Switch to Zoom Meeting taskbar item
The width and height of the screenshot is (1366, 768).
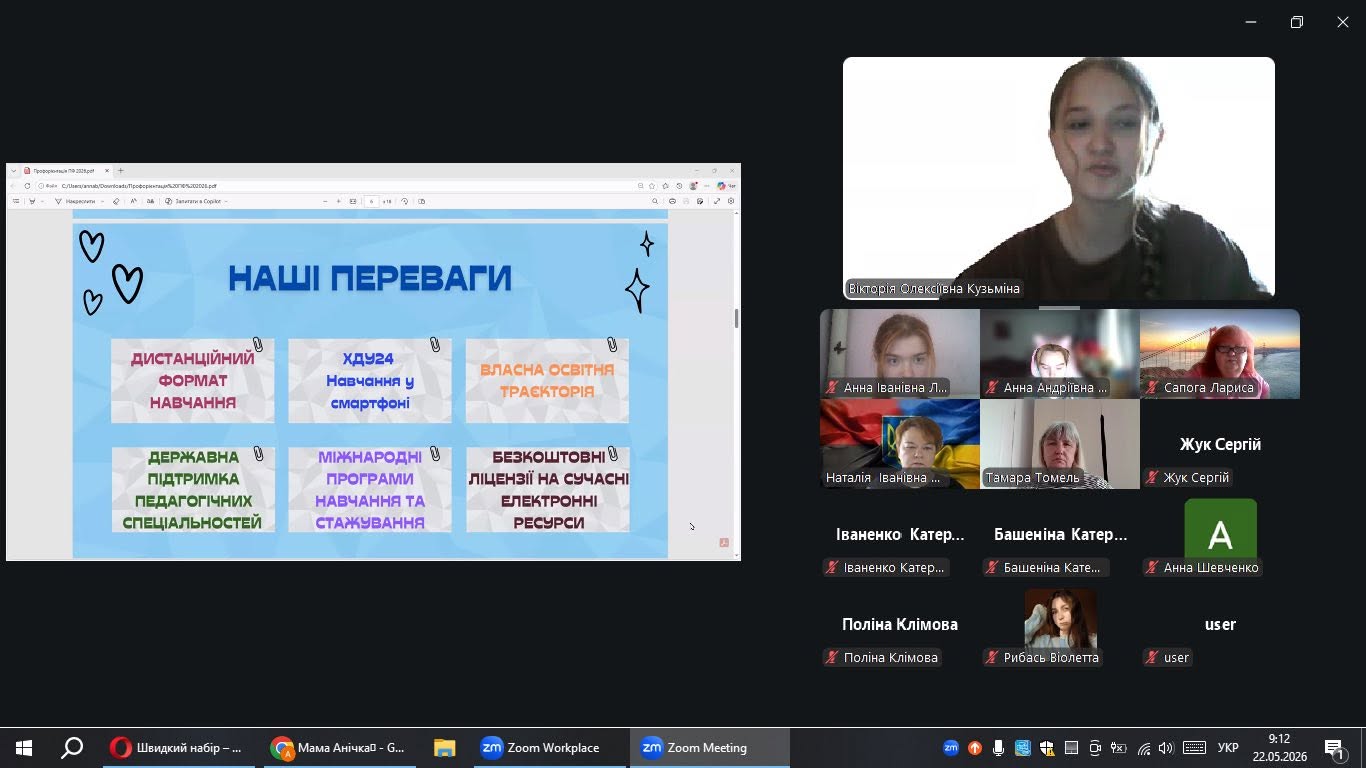point(709,748)
